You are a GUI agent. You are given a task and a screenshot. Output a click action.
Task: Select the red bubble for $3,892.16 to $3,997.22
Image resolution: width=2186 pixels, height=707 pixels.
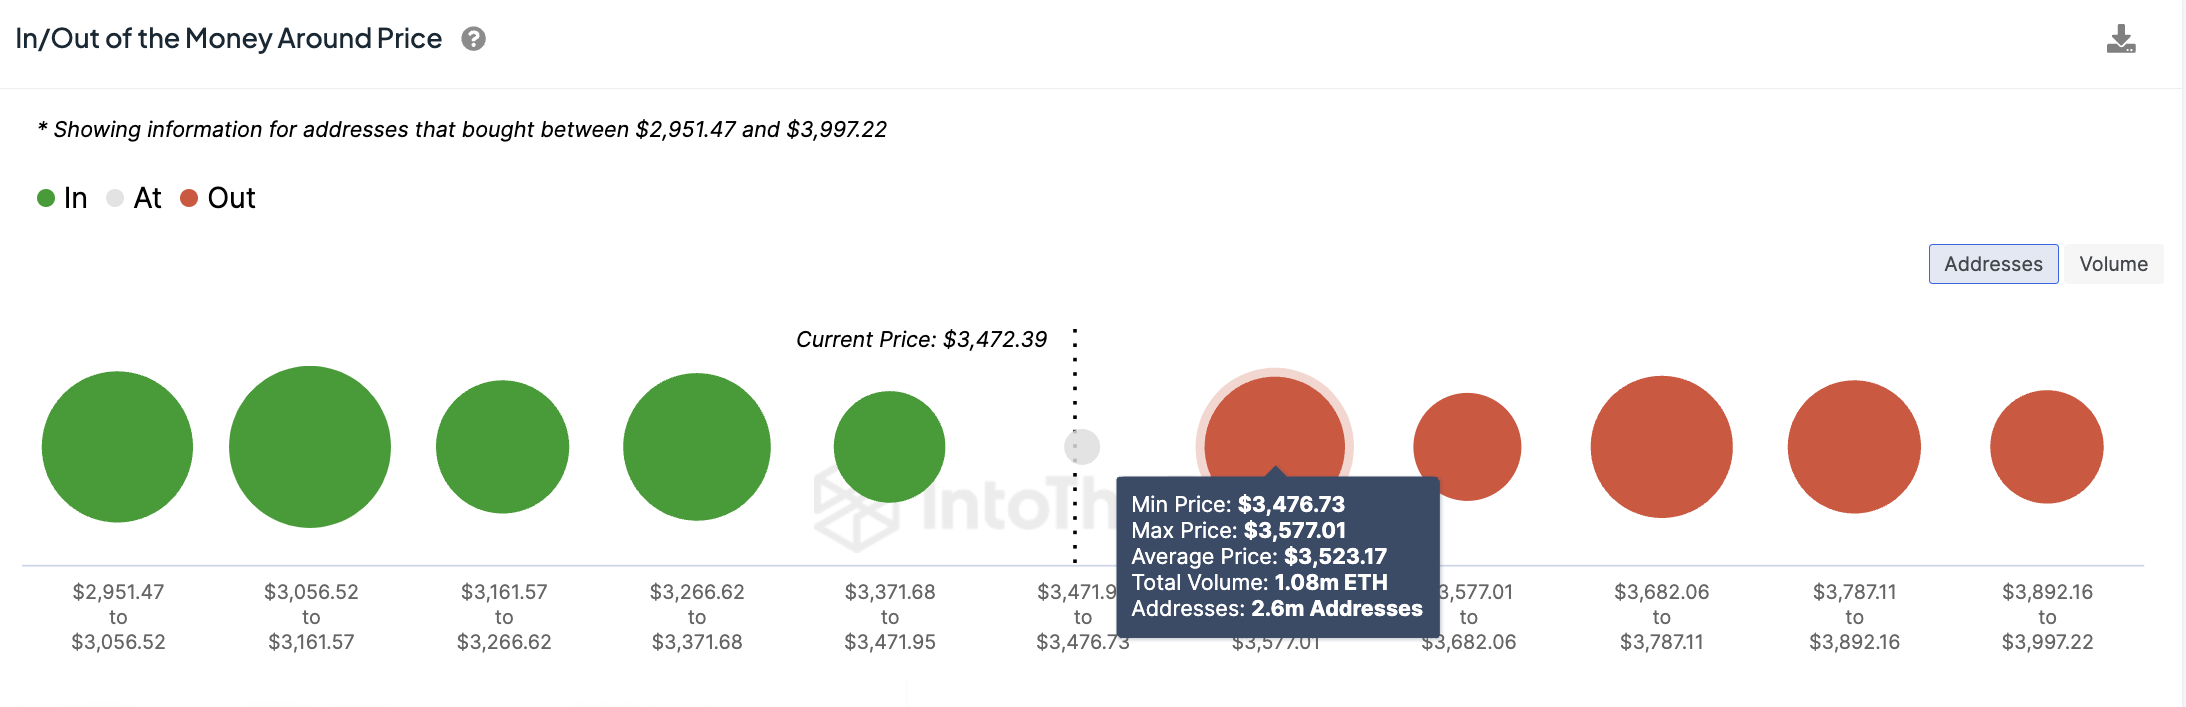pyautogui.click(x=2047, y=447)
